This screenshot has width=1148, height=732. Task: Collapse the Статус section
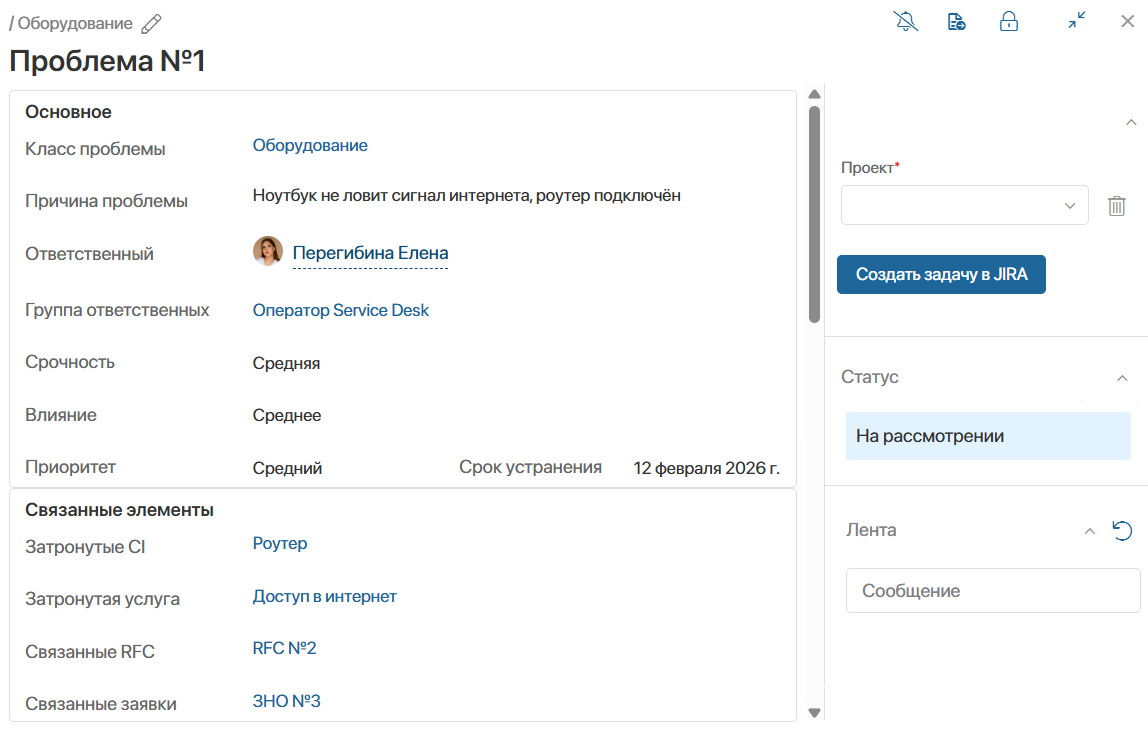tap(1122, 378)
